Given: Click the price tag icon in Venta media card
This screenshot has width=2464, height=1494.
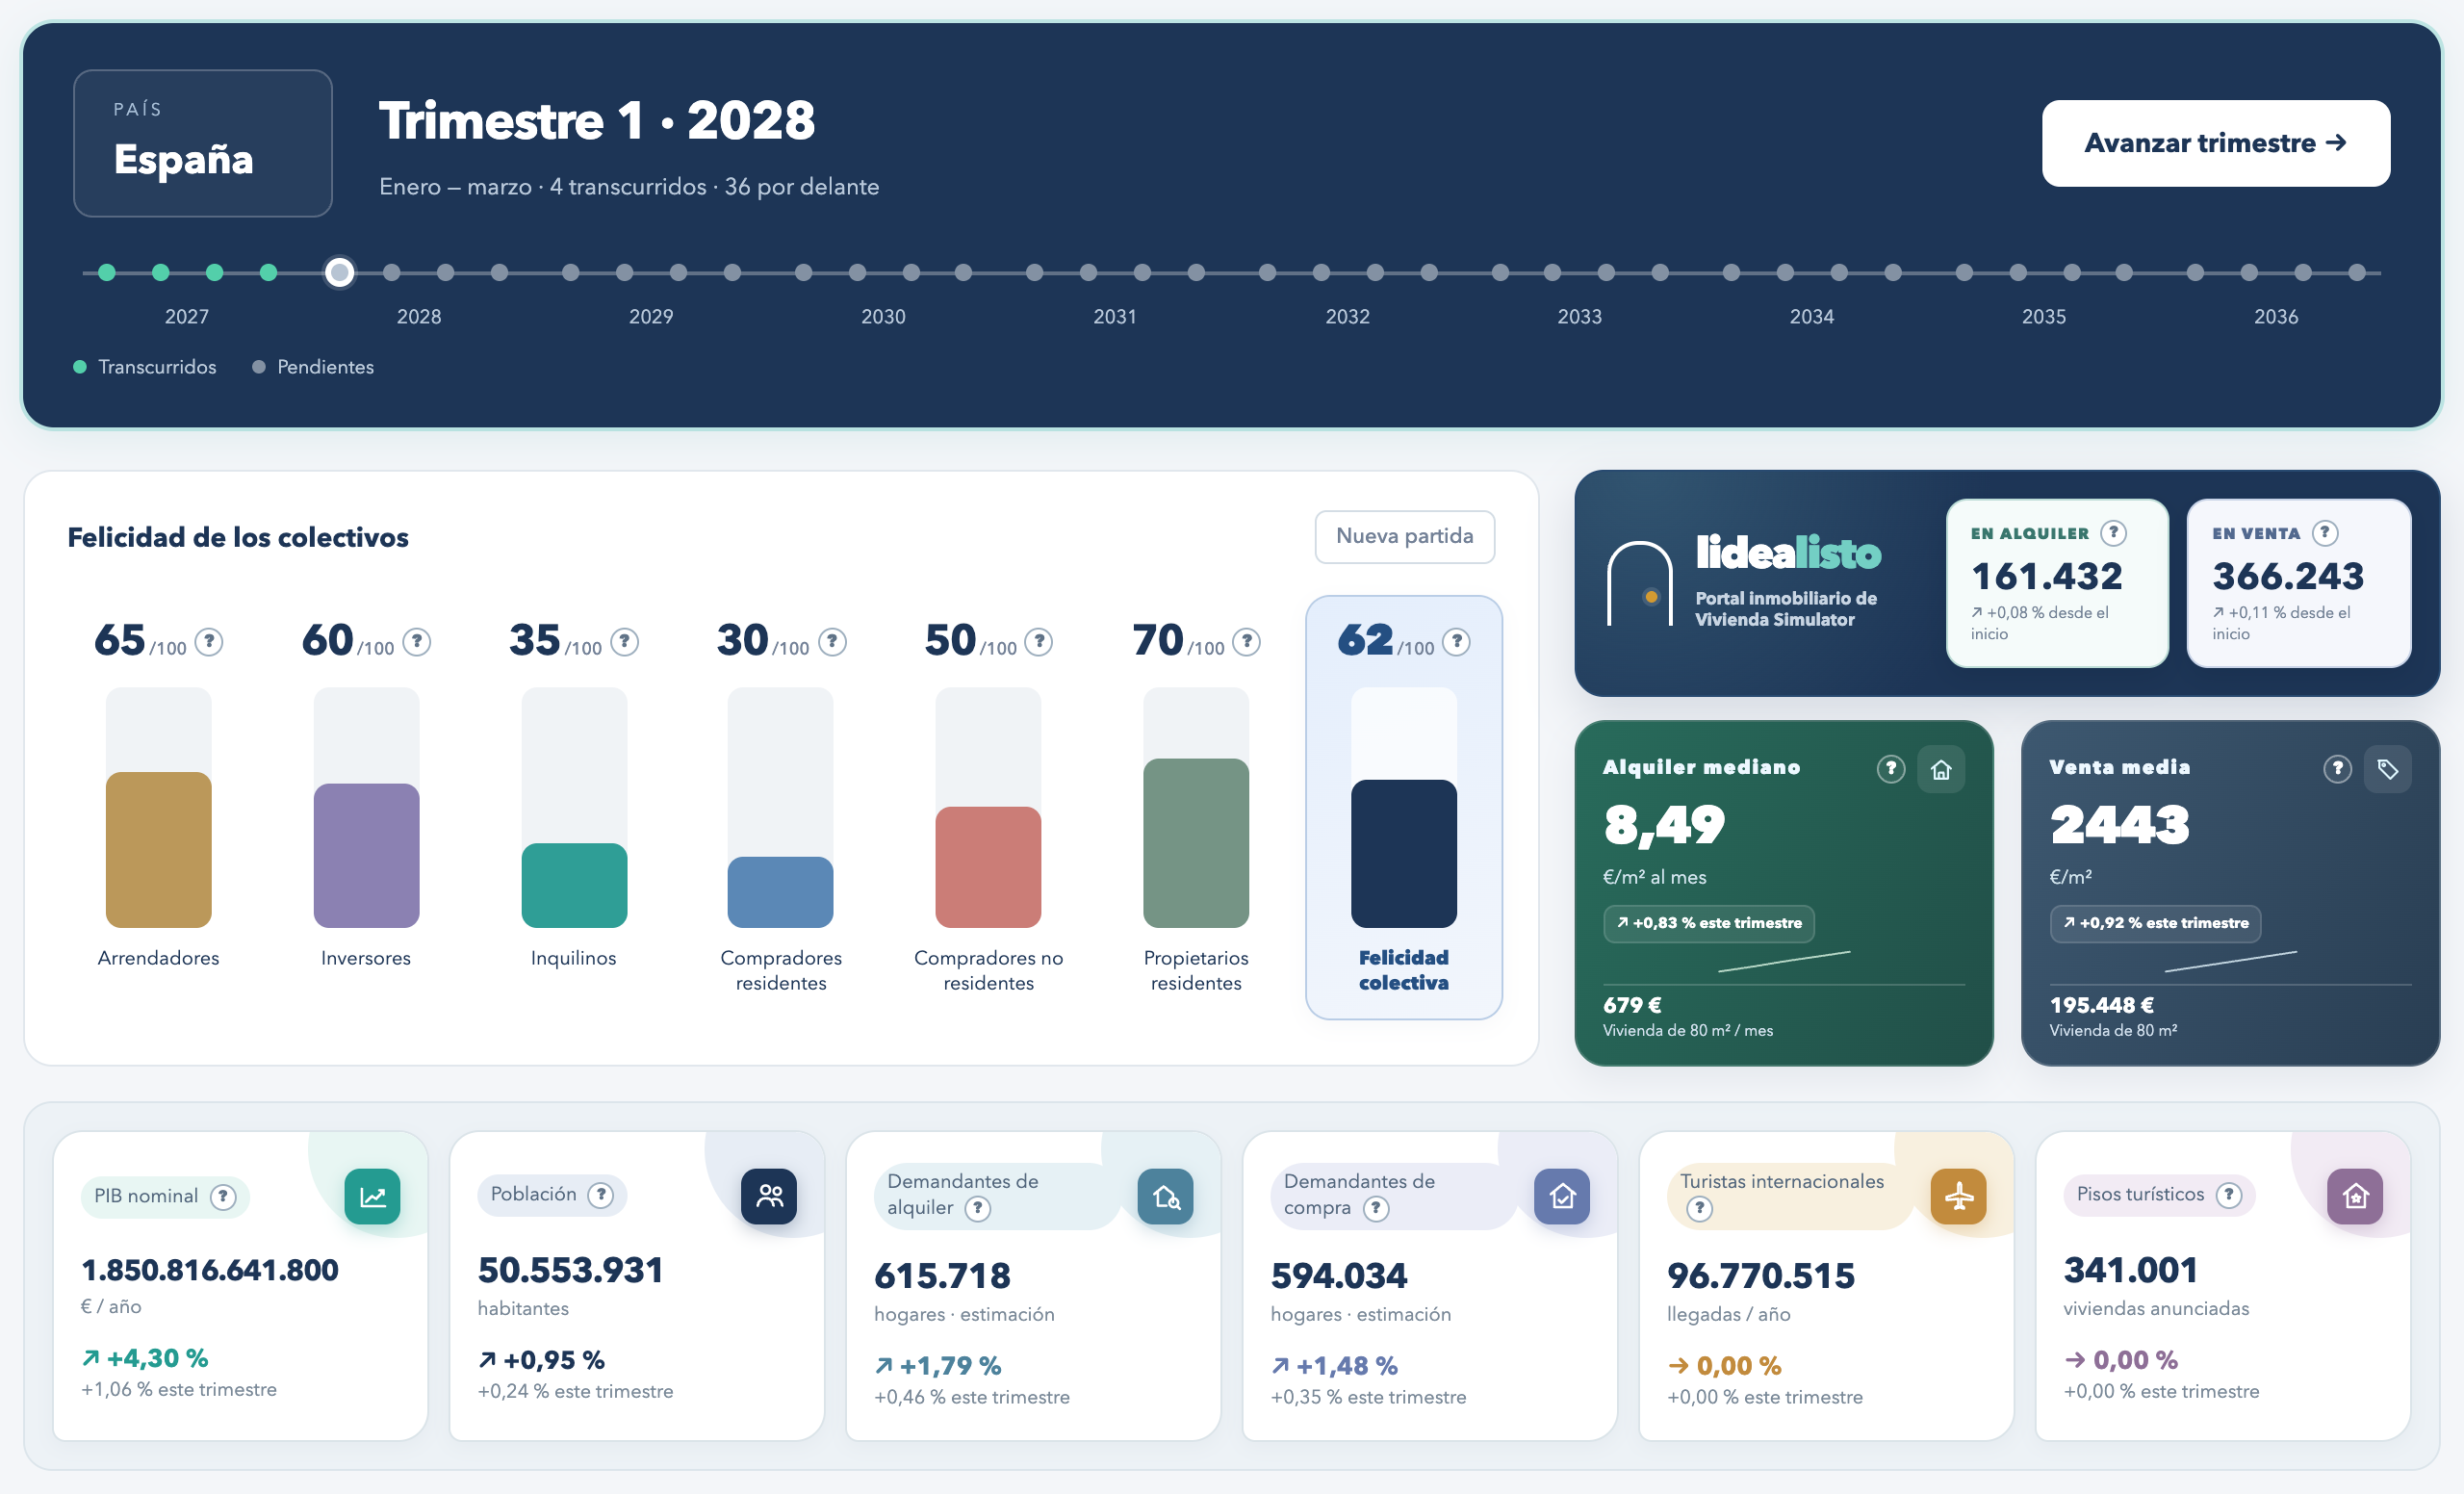Looking at the screenshot, I should click(x=2388, y=769).
